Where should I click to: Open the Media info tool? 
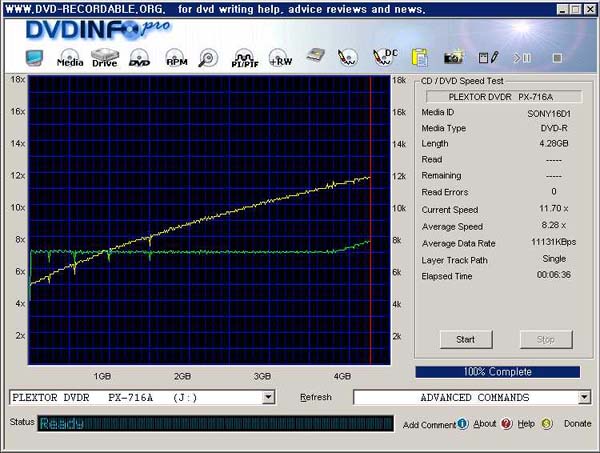pyautogui.click(x=70, y=59)
